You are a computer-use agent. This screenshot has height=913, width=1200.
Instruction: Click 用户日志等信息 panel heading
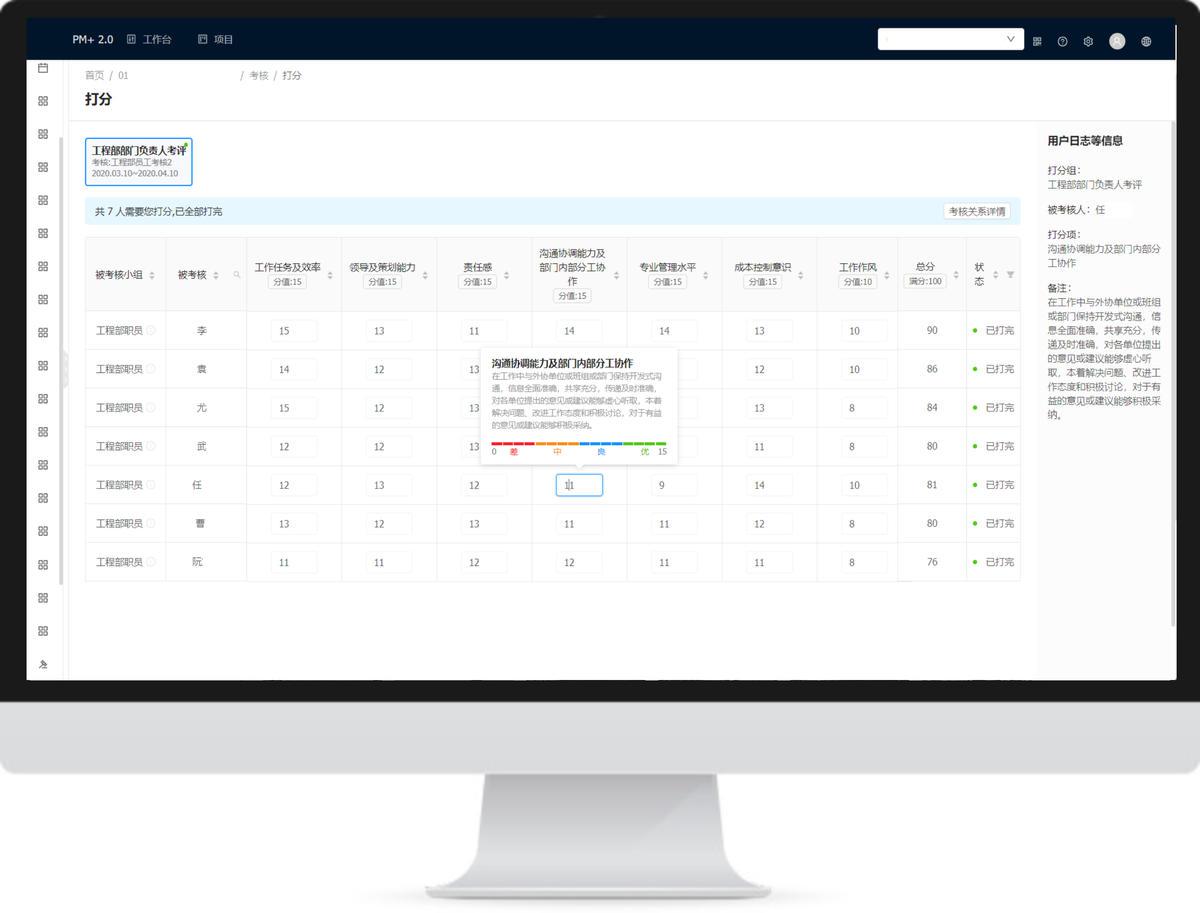pyautogui.click(x=1085, y=141)
